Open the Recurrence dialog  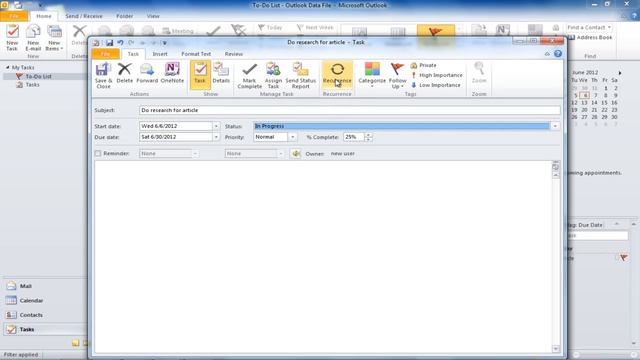(x=337, y=74)
